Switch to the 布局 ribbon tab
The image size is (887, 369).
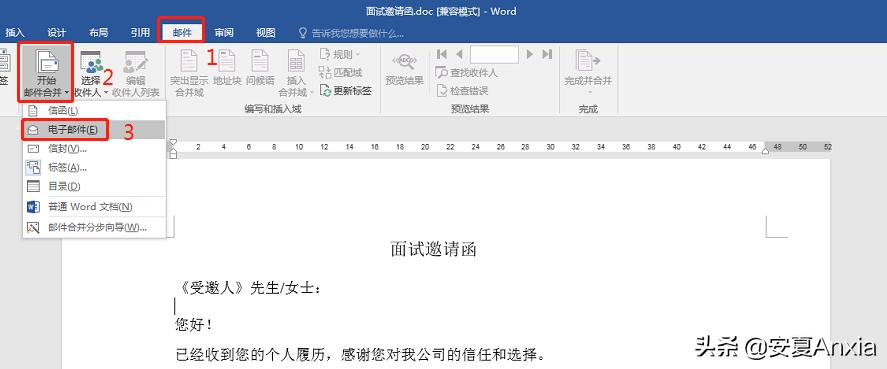98,33
